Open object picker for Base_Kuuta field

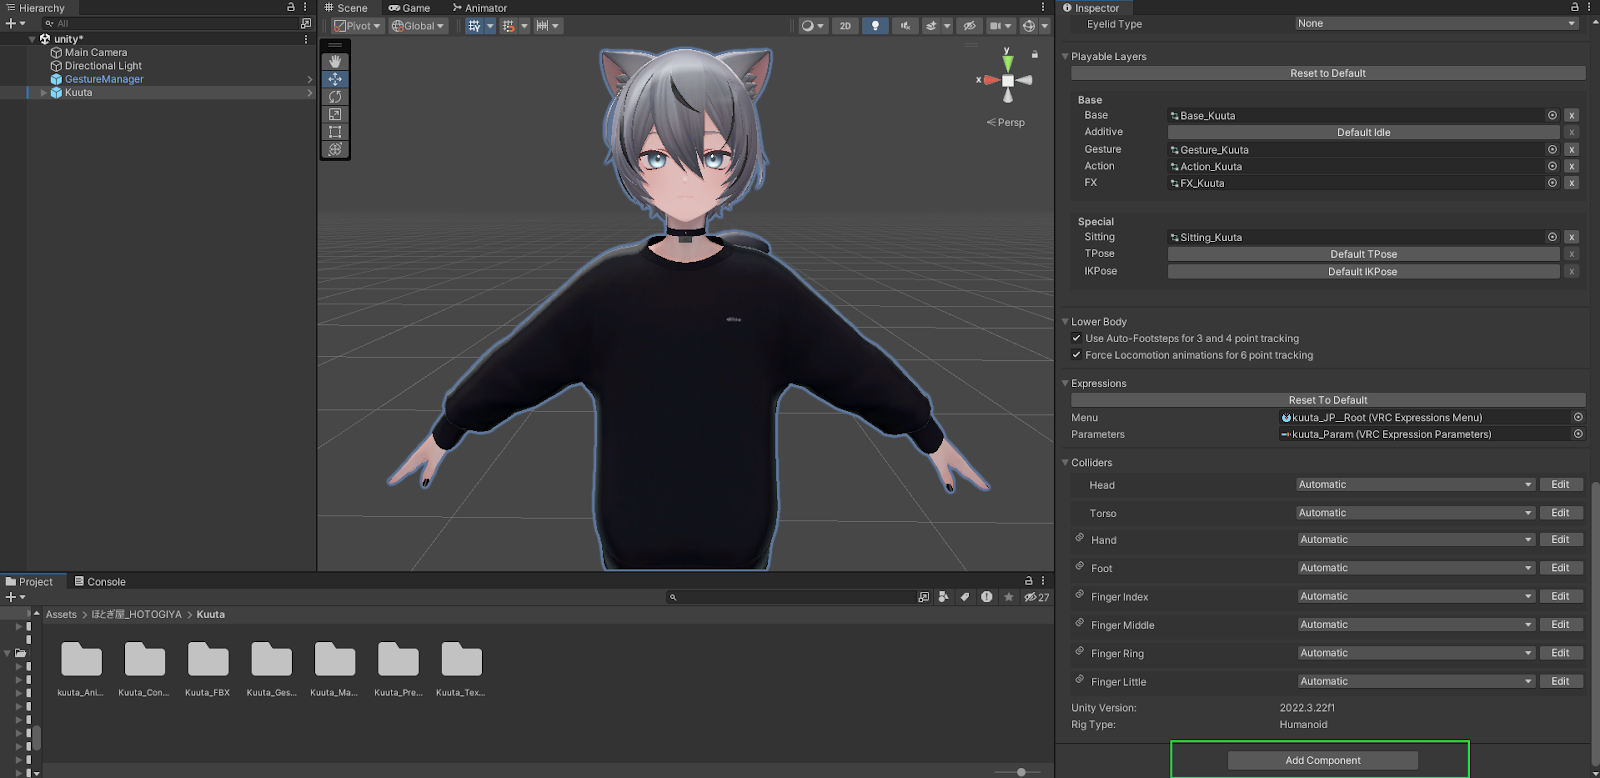click(x=1552, y=115)
